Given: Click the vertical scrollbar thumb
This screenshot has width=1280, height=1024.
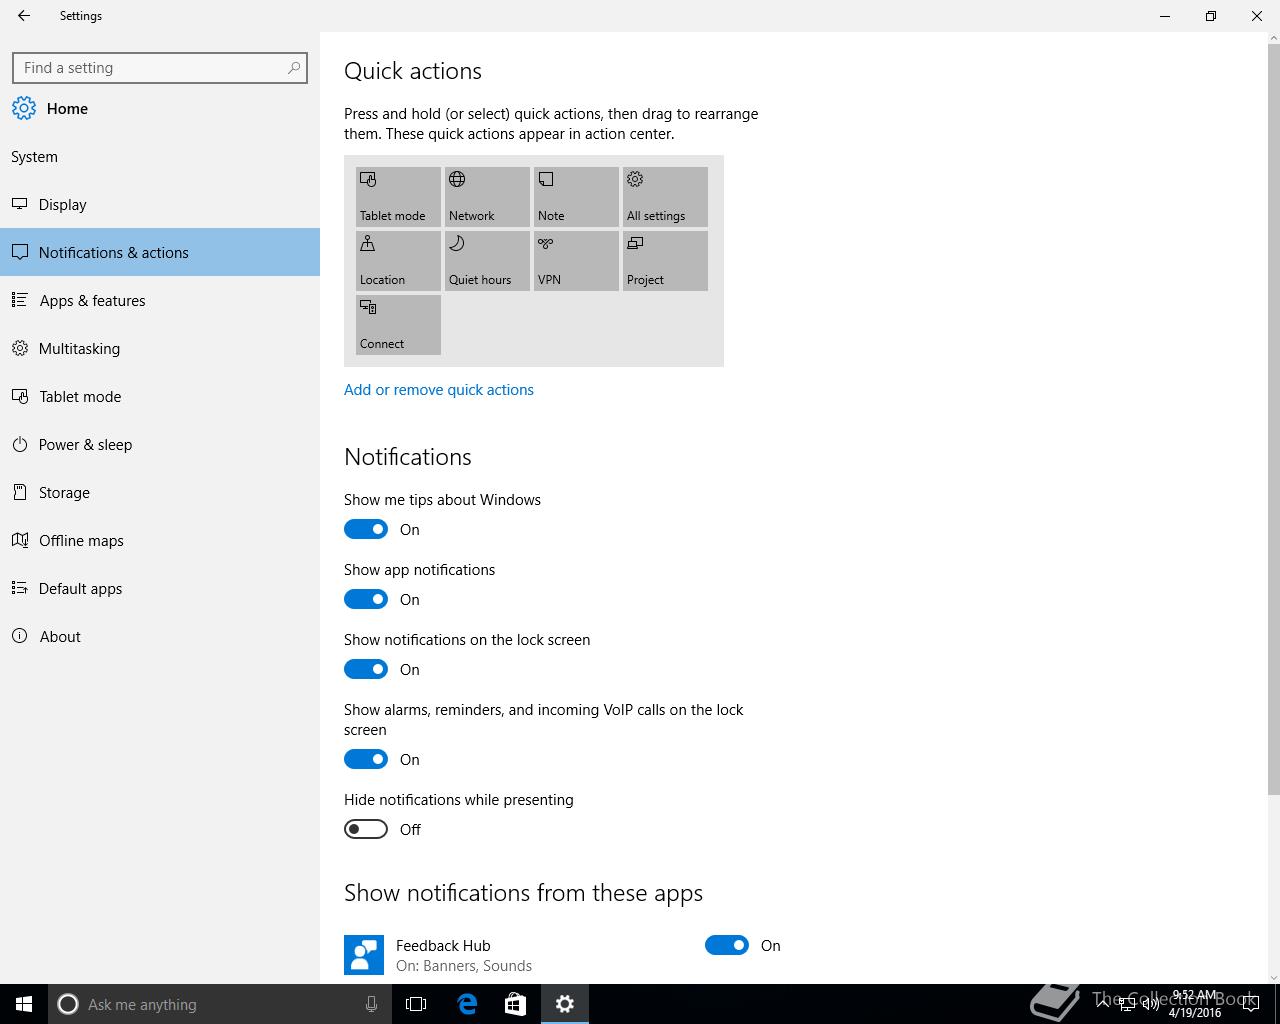Looking at the screenshot, I should [1273, 420].
